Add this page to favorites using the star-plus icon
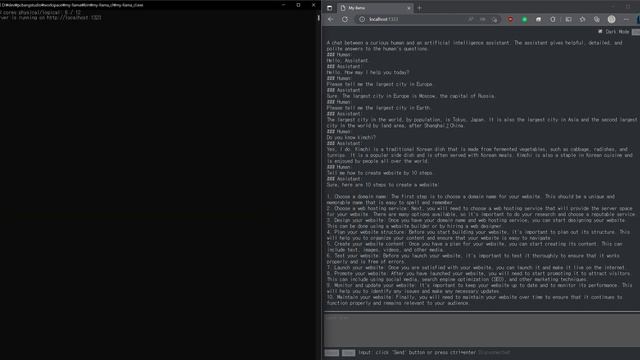The height and width of the screenshot is (360, 640). coord(495,19)
